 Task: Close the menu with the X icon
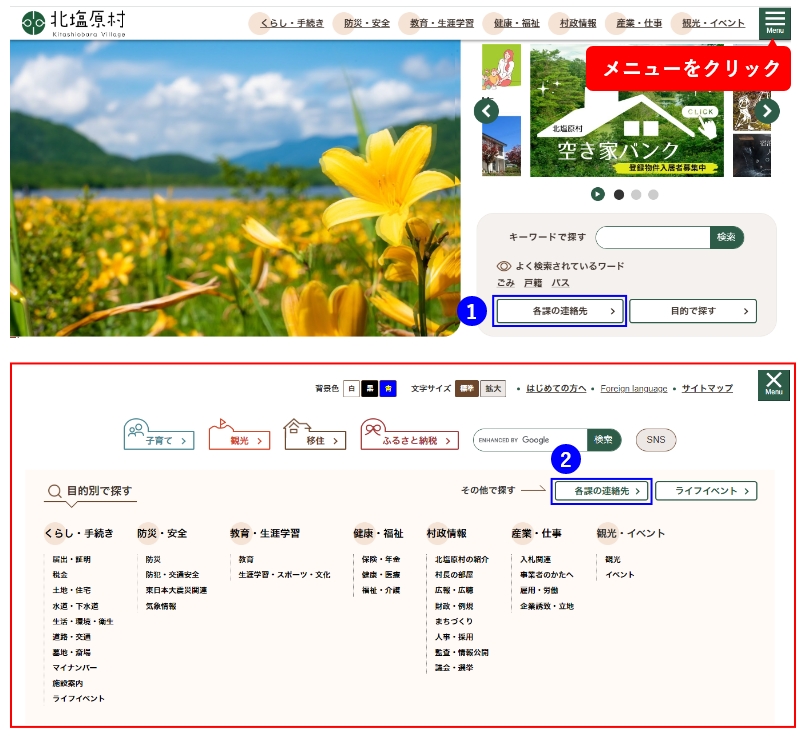click(x=773, y=385)
